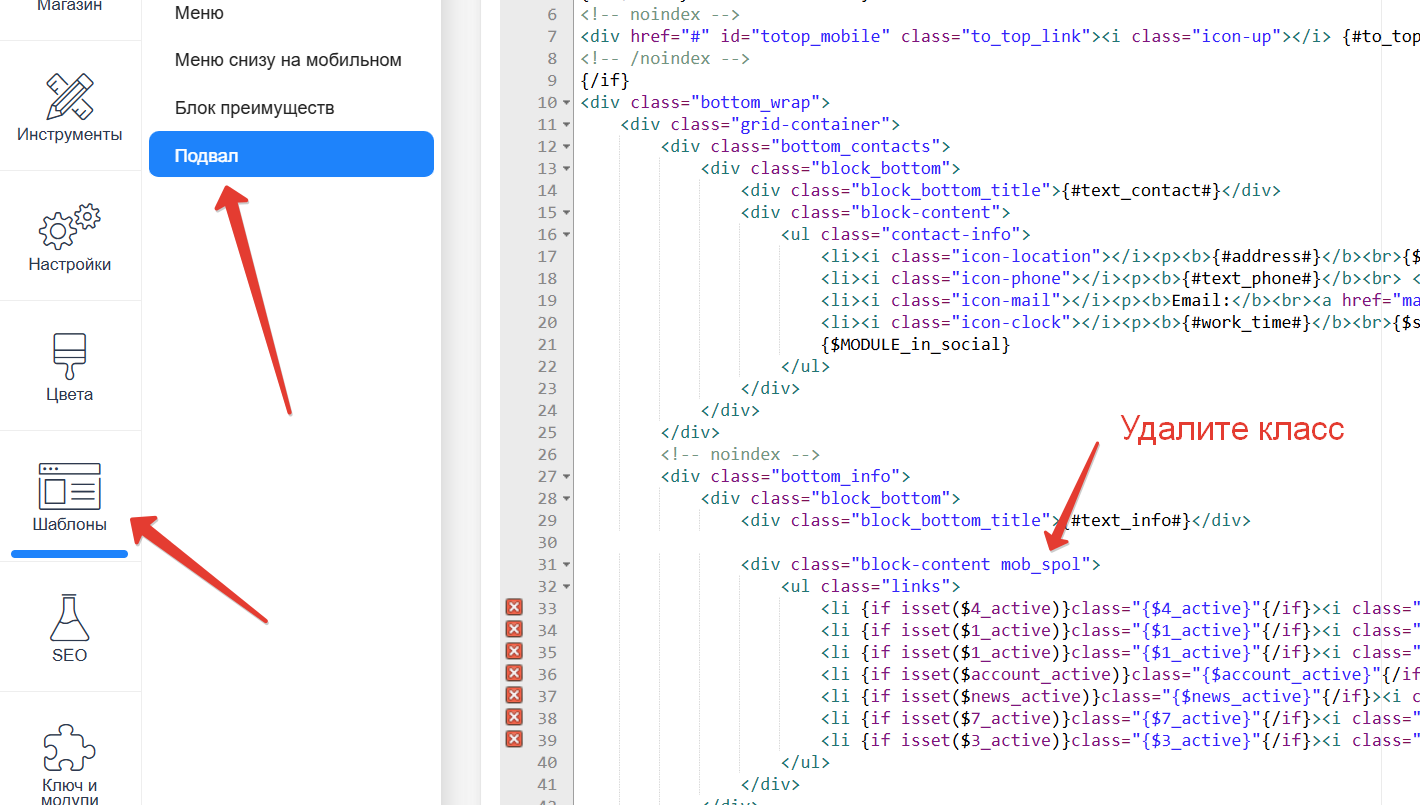Click the error marker on line 34
Screen dimensions: 1420x805
(514, 630)
